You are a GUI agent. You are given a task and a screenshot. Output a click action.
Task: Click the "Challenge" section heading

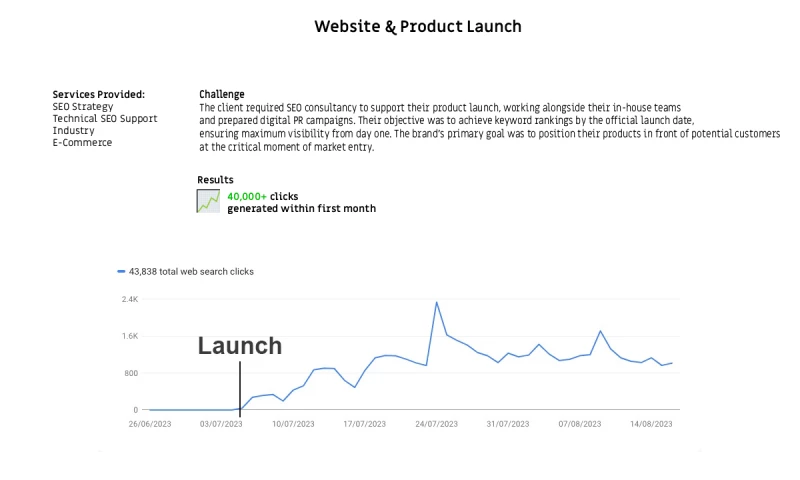pos(222,95)
